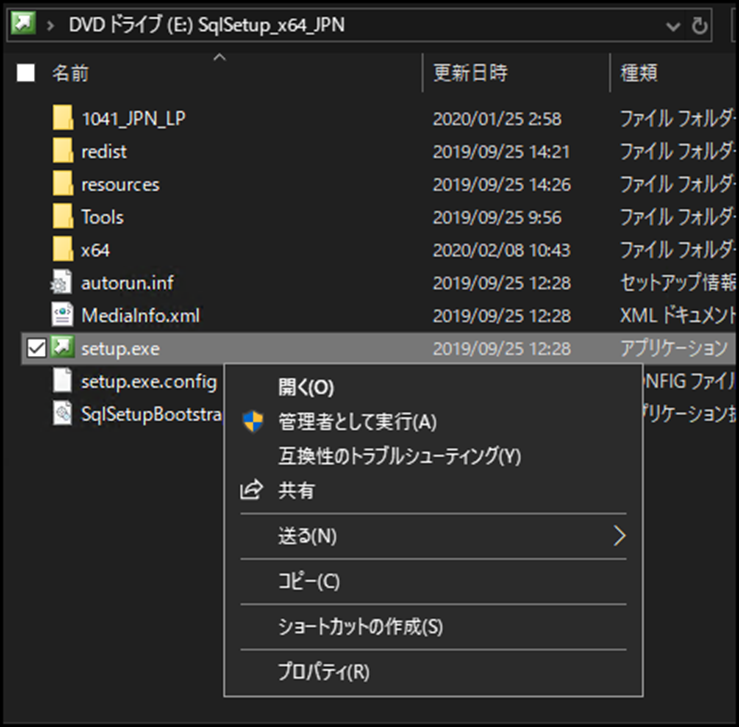Click the x64 folder icon
Screen dimensions: 739x727
(63, 249)
